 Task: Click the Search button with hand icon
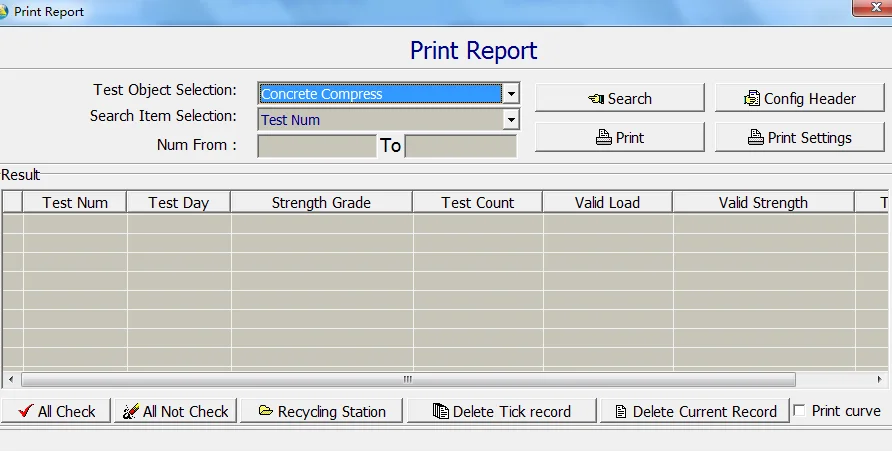pyautogui.click(x=619, y=98)
